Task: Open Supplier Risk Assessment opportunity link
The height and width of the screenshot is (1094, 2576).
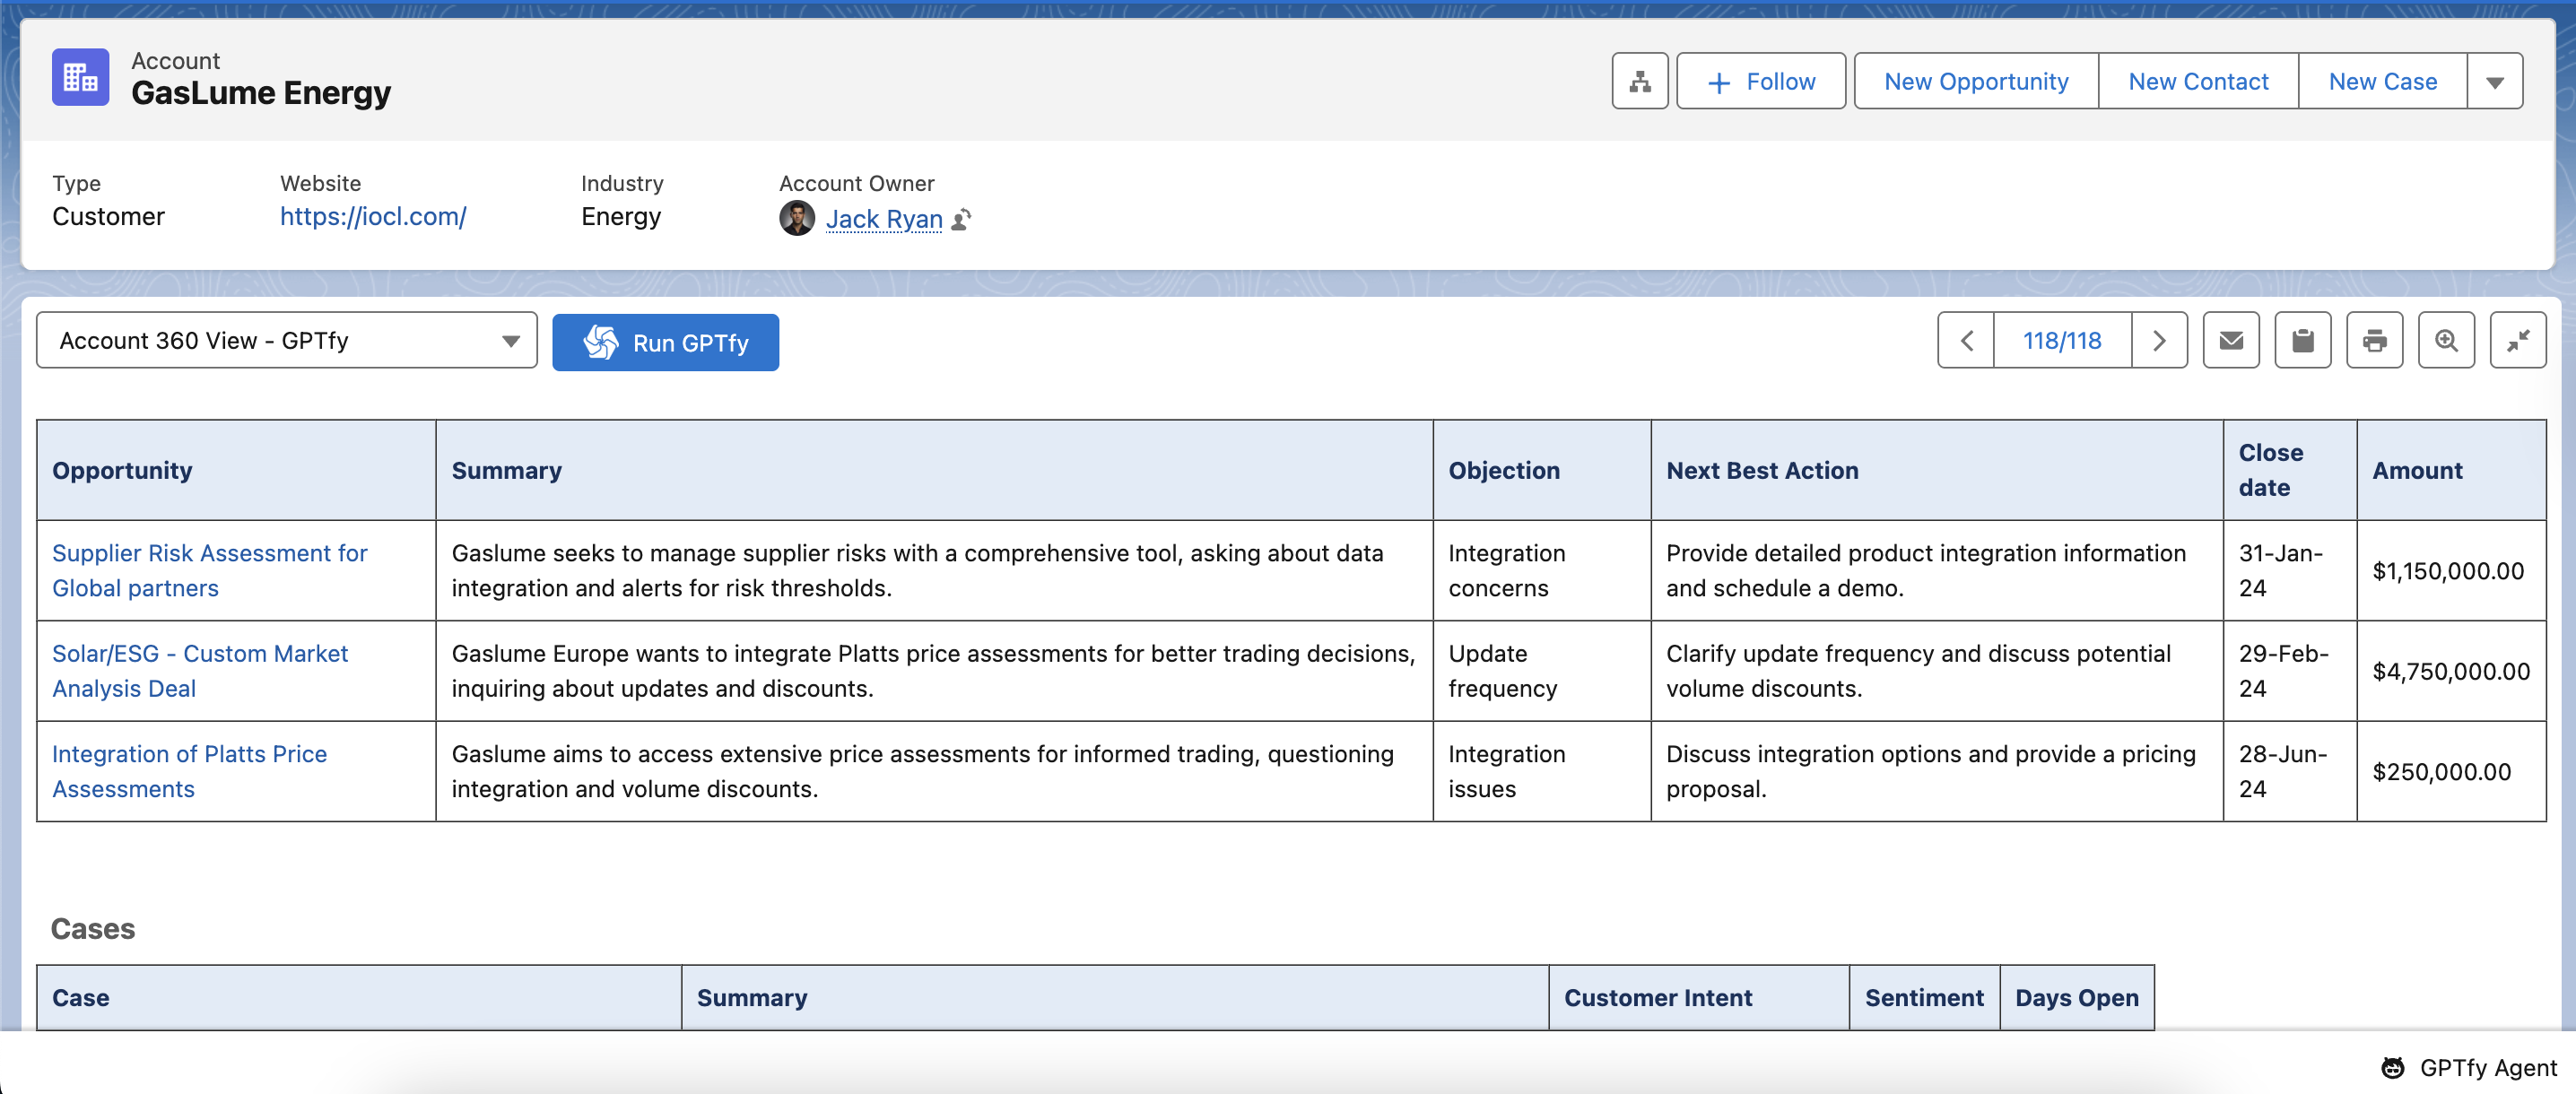Action: pos(209,570)
